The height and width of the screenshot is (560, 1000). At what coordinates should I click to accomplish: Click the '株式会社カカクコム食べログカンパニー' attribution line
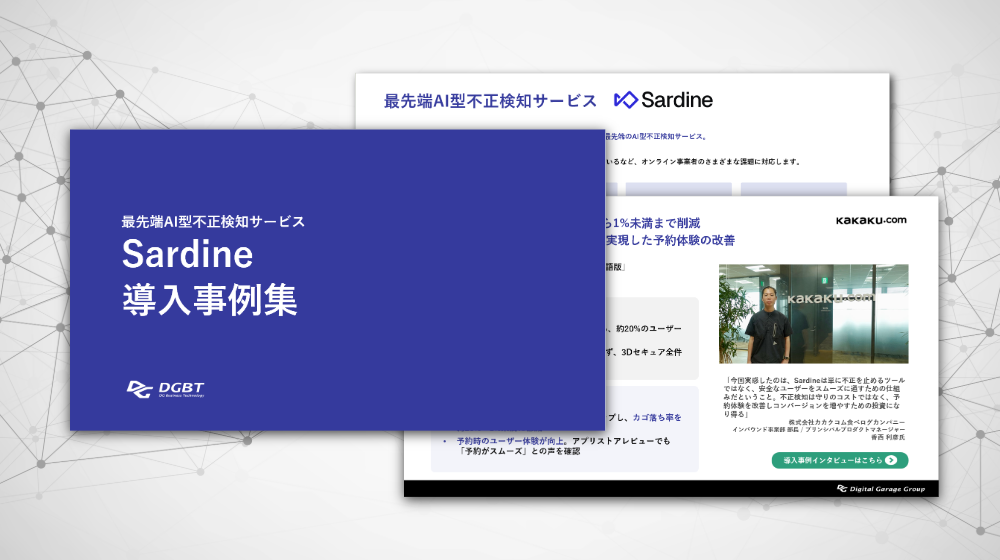(846, 422)
